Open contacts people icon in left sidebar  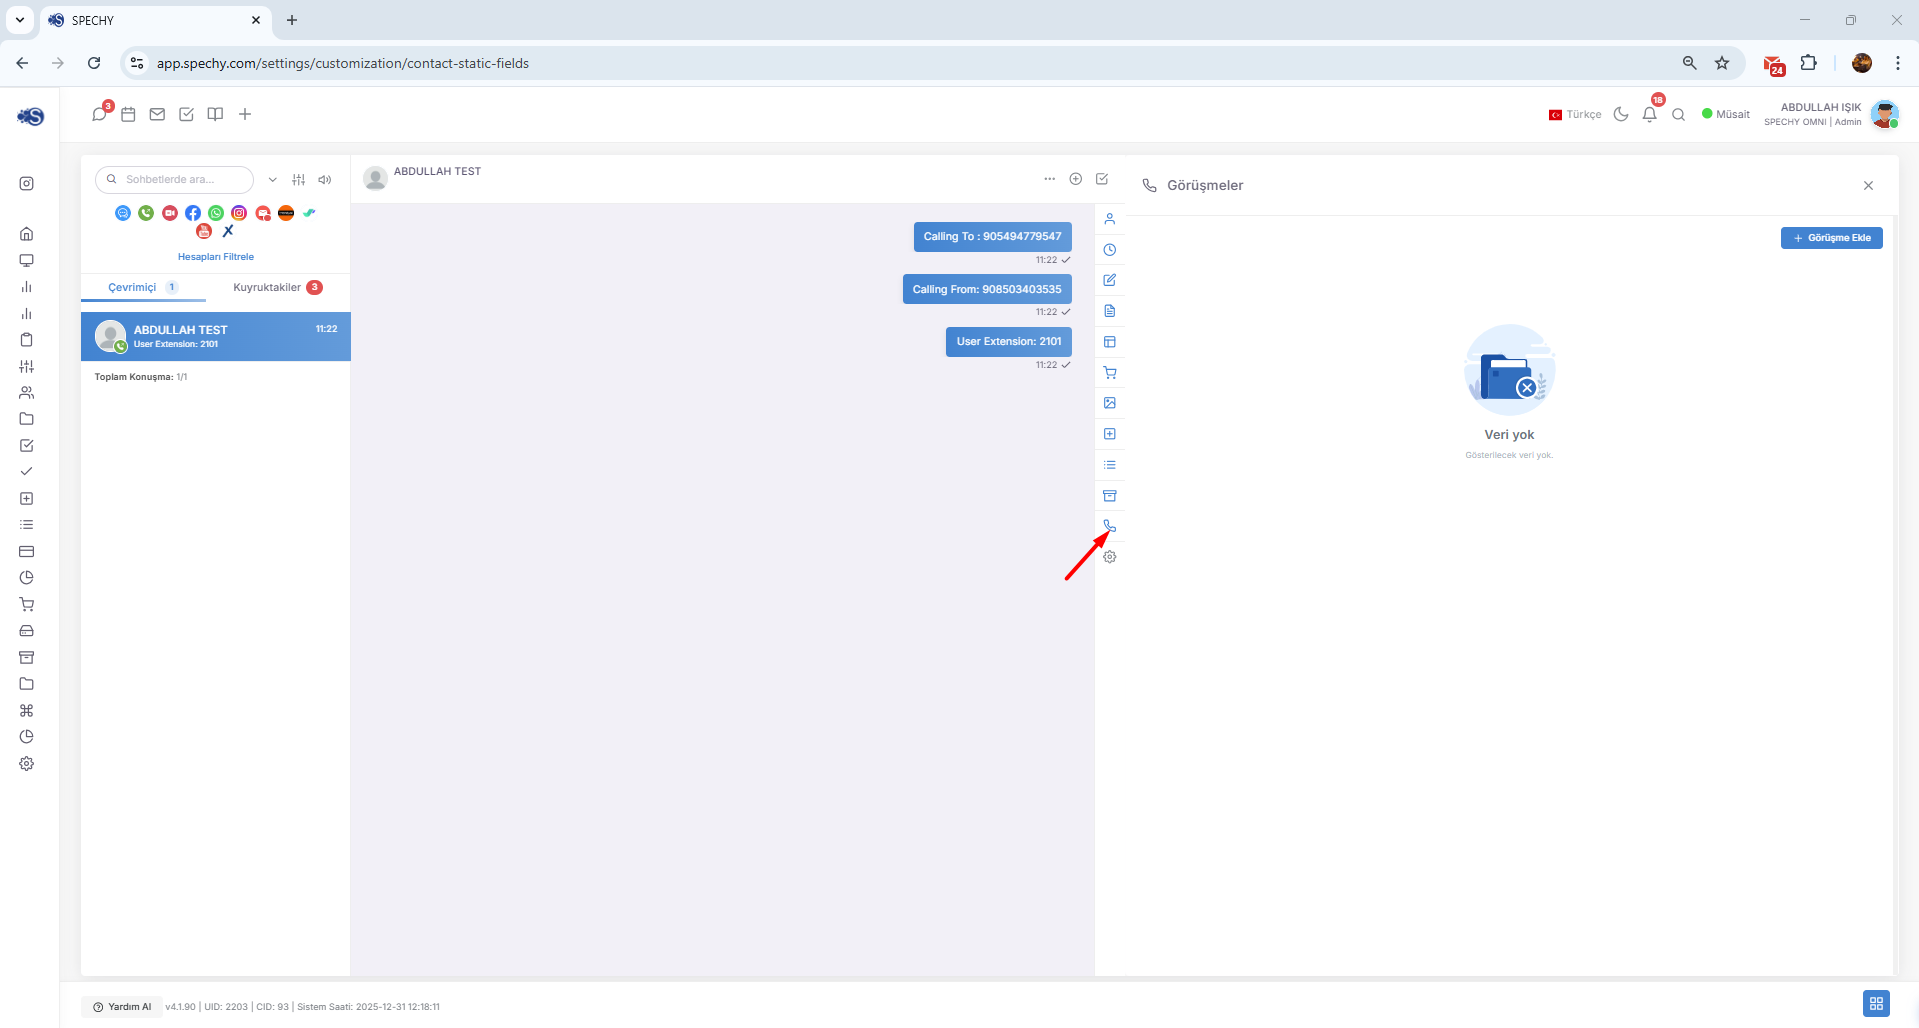coord(27,393)
